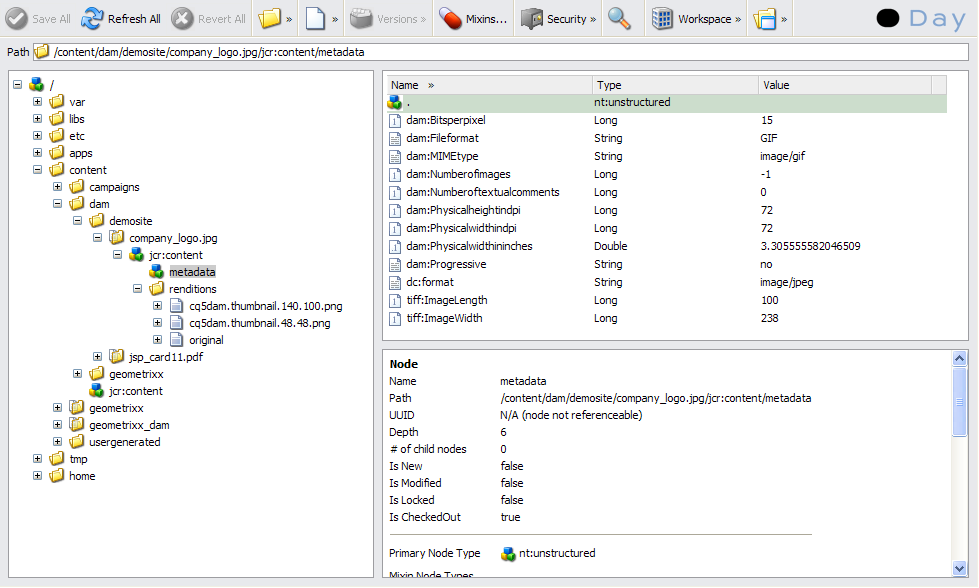Click the image/jpeg value cell
This screenshot has width=979, height=588.
pos(787,282)
